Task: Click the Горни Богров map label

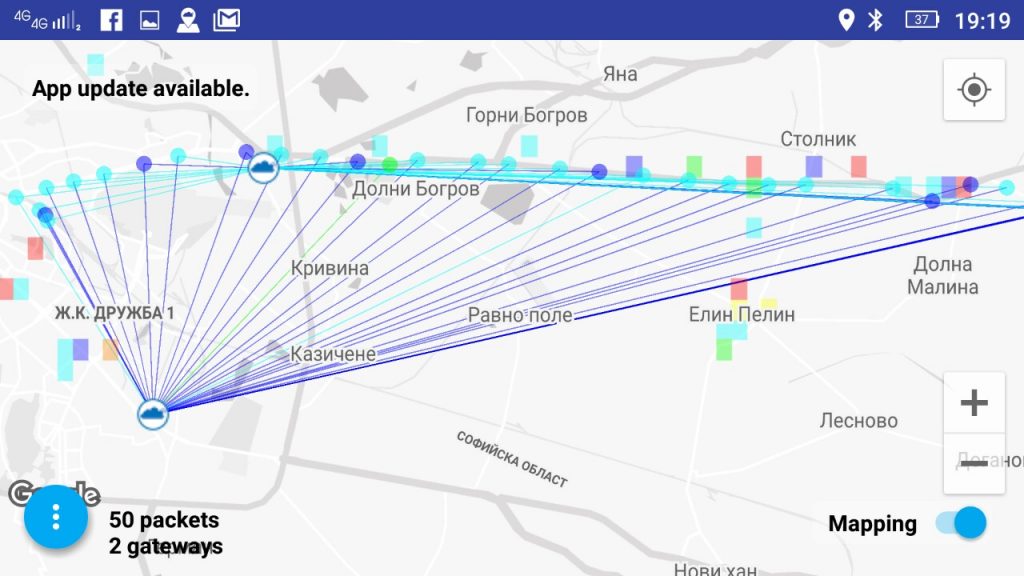Action: click(526, 115)
